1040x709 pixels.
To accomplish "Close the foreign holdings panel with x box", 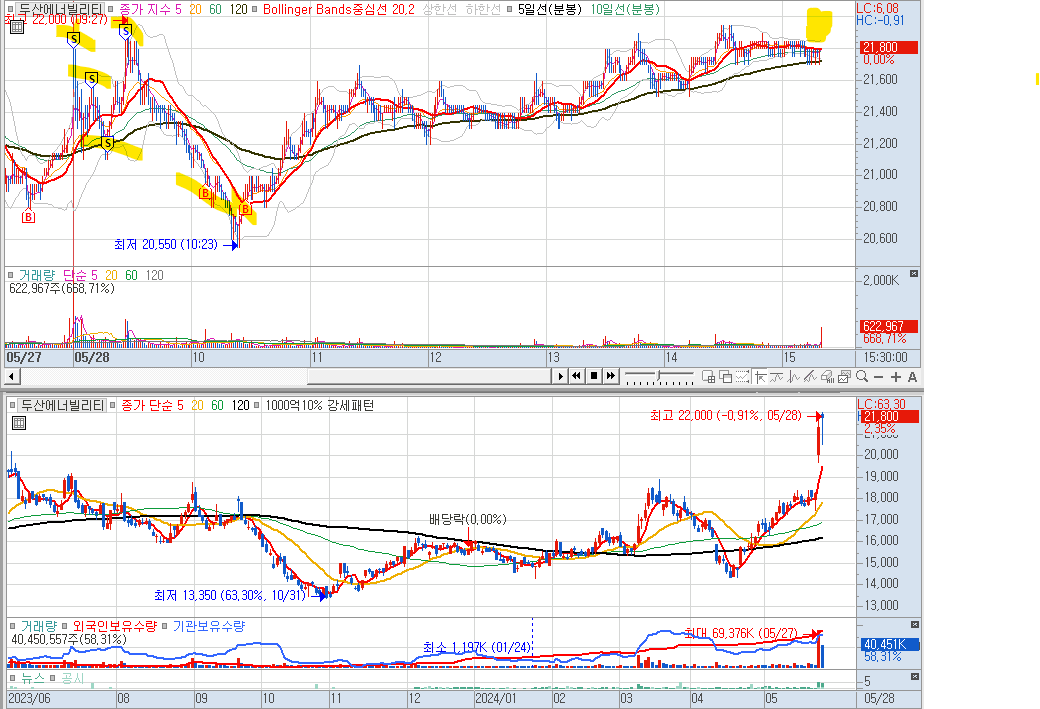I will point(915,624).
